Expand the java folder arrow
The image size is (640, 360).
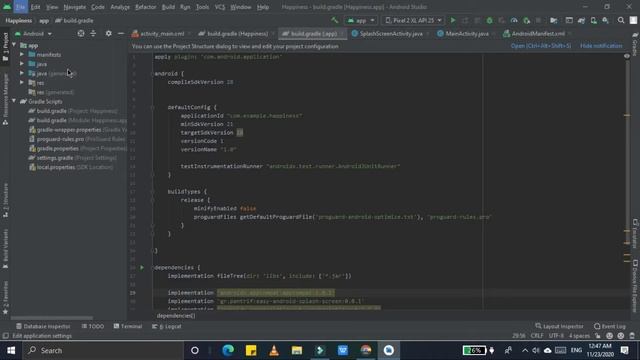click(22, 64)
